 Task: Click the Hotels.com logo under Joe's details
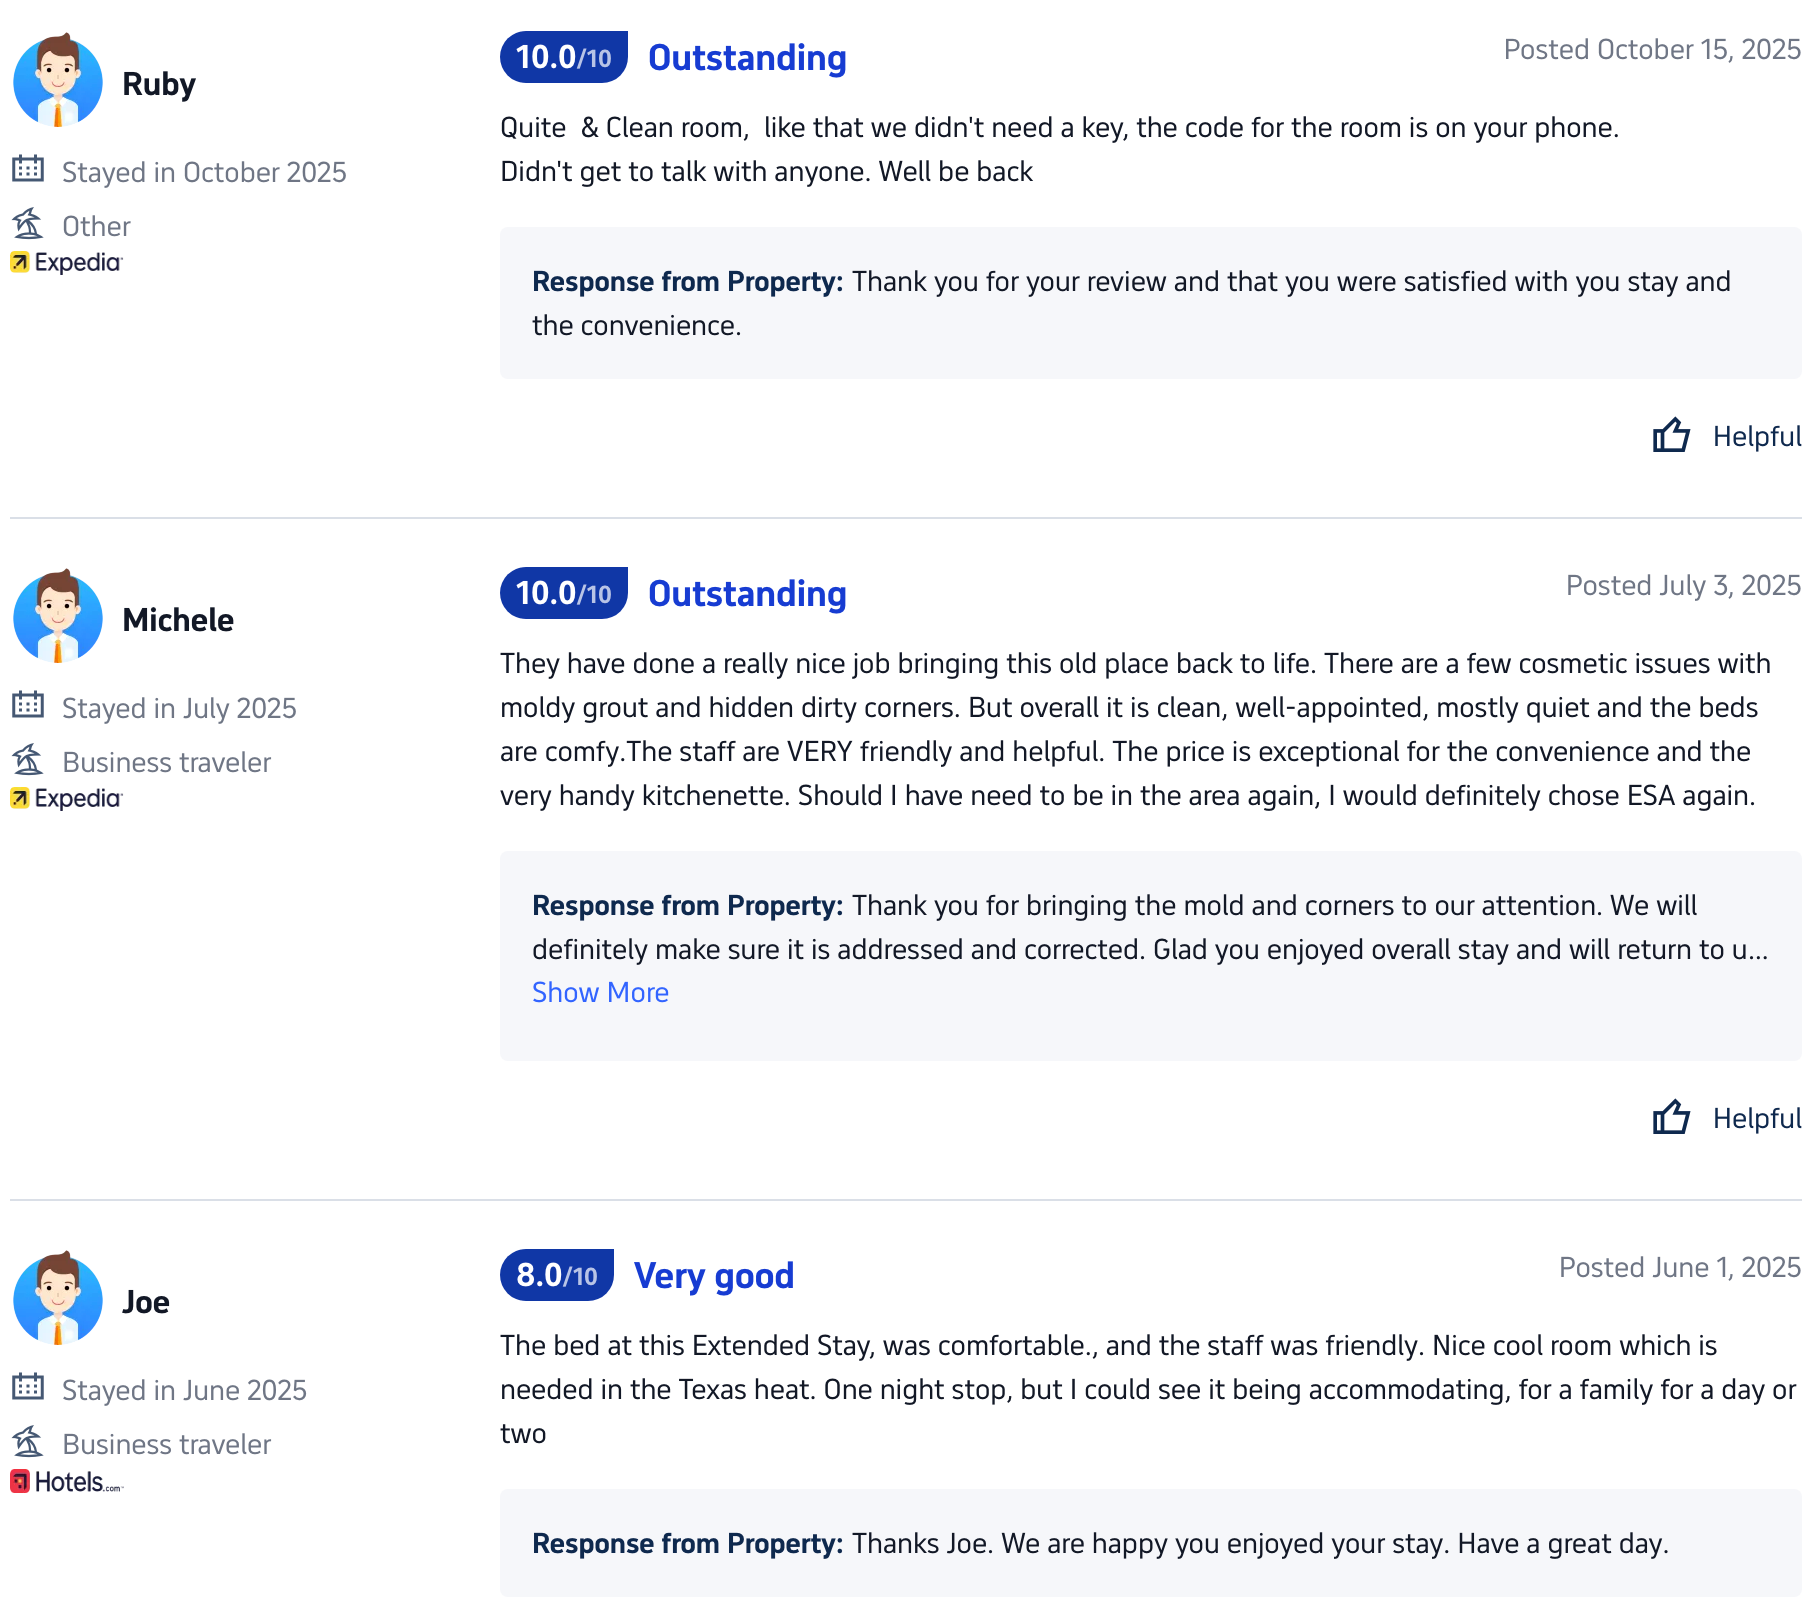pyautogui.click(x=66, y=1482)
